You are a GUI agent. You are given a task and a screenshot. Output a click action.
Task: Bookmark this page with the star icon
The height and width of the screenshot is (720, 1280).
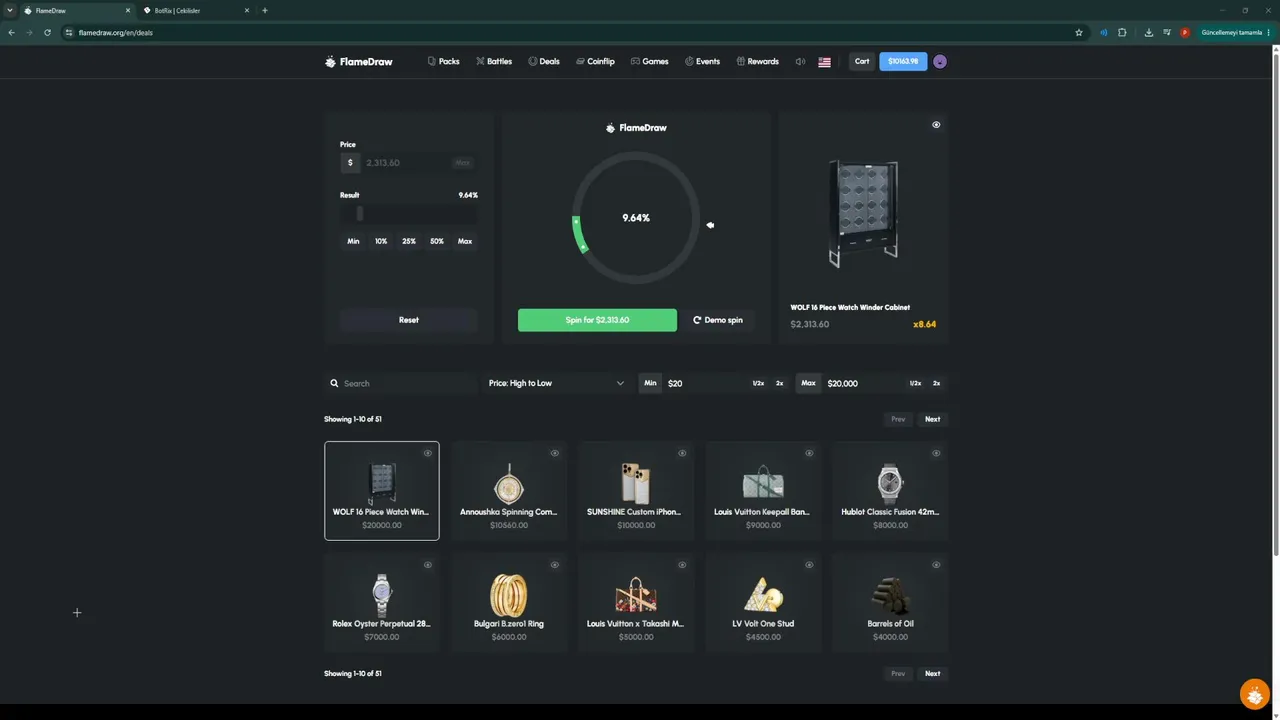[1079, 33]
